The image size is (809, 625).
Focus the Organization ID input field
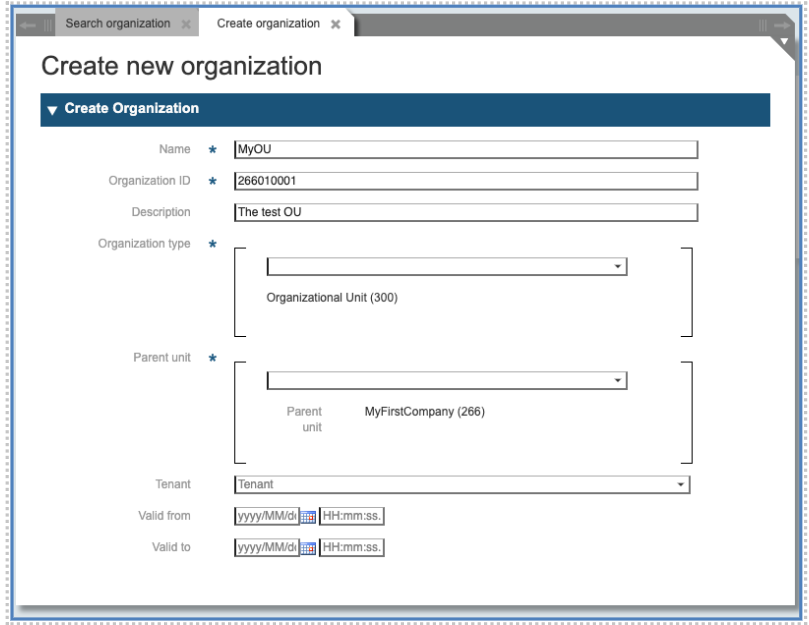[465, 181]
